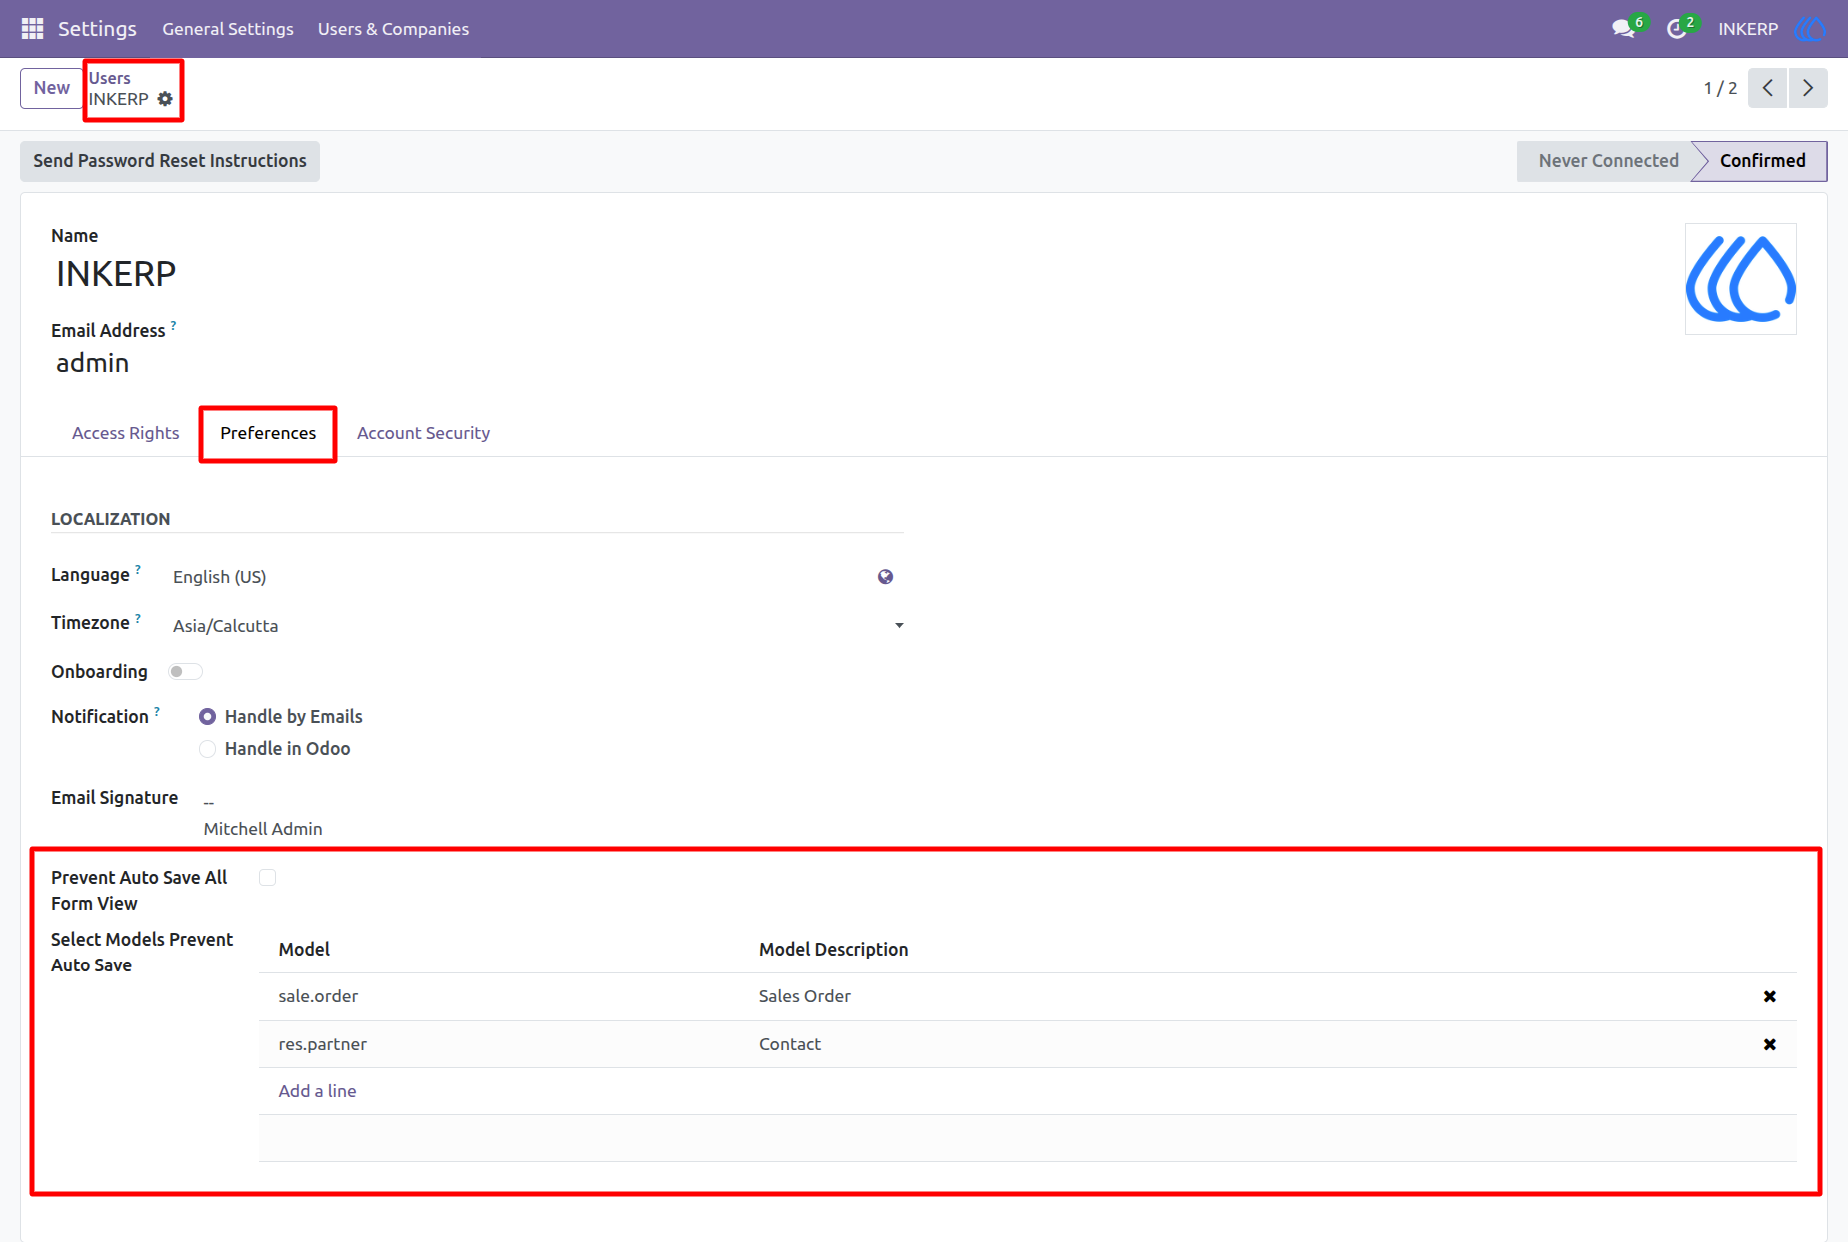Click Add a line link

click(317, 1091)
